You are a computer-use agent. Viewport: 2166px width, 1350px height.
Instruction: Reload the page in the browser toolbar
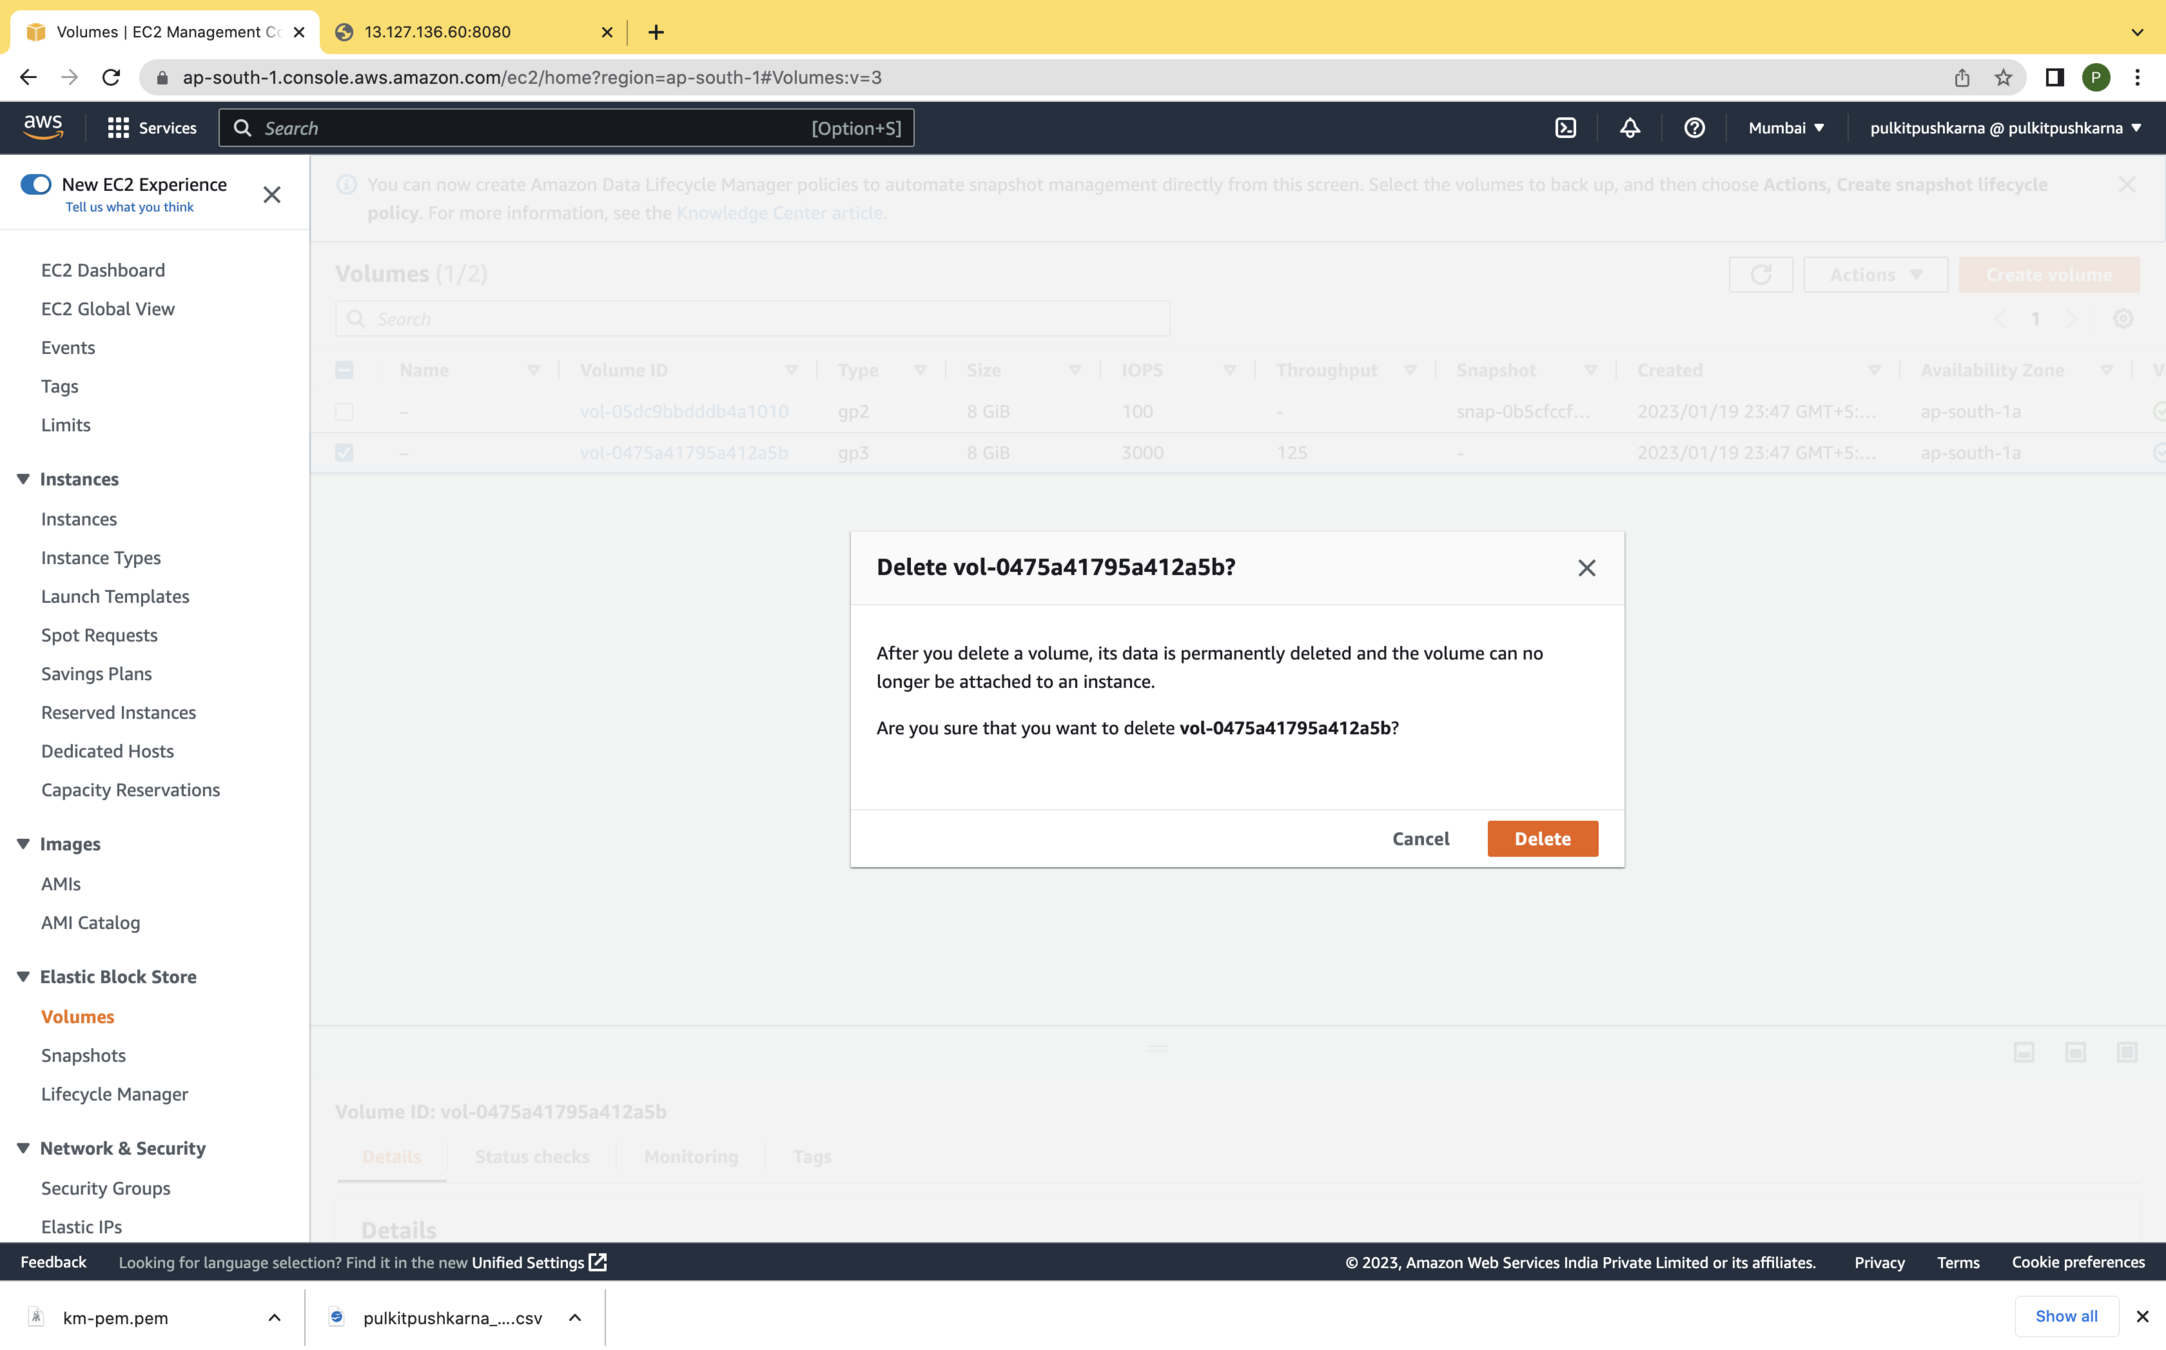pyautogui.click(x=111, y=78)
